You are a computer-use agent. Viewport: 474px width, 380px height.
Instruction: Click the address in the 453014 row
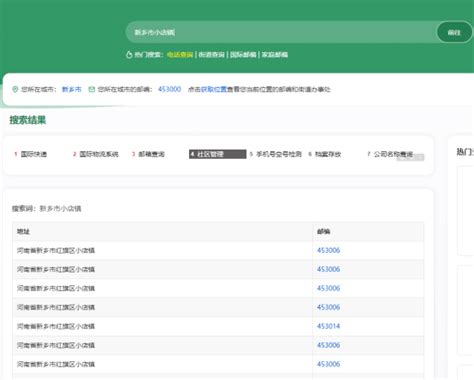click(x=56, y=326)
